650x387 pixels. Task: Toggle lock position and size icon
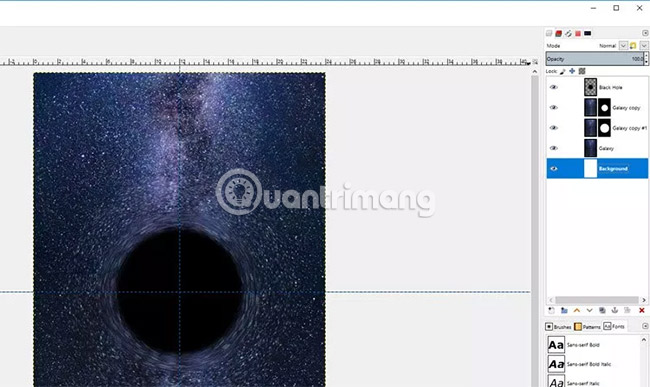pos(572,71)
